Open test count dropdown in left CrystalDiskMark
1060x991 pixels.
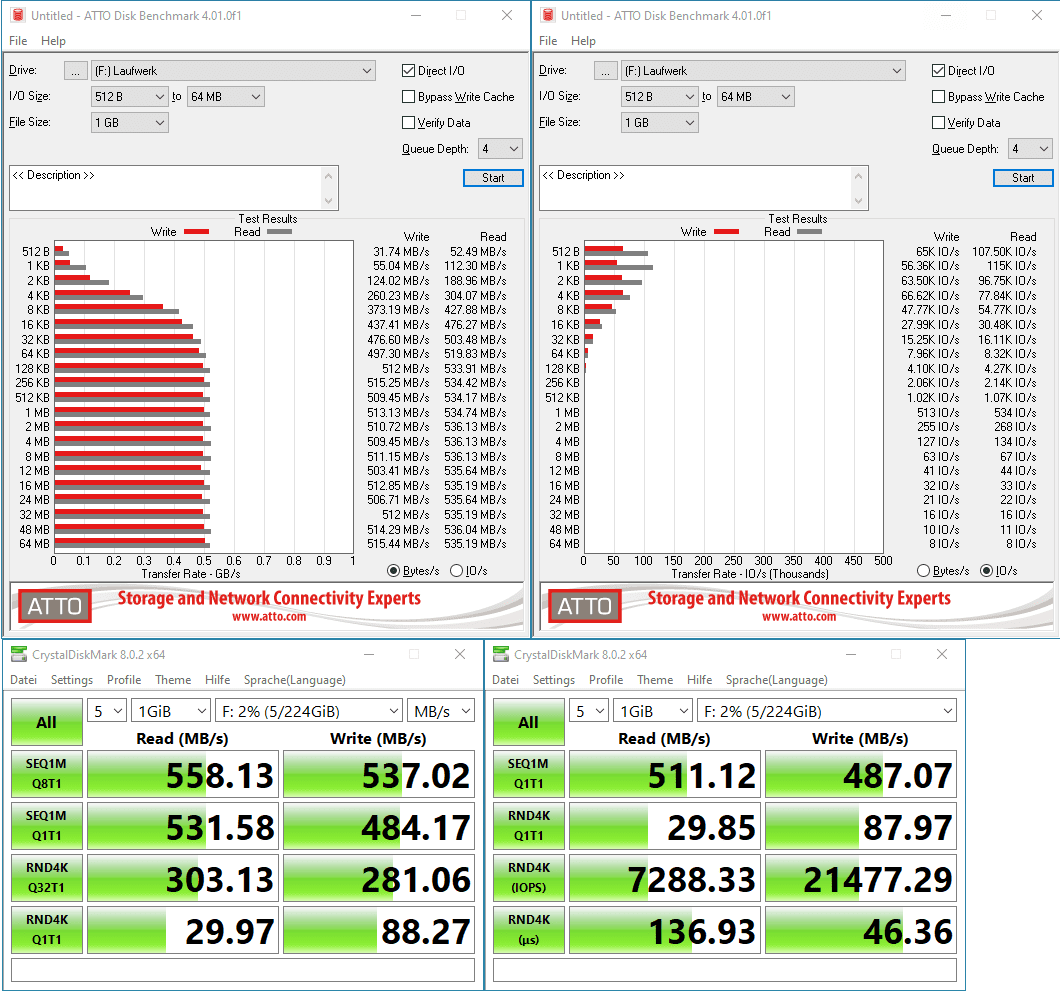107,711
